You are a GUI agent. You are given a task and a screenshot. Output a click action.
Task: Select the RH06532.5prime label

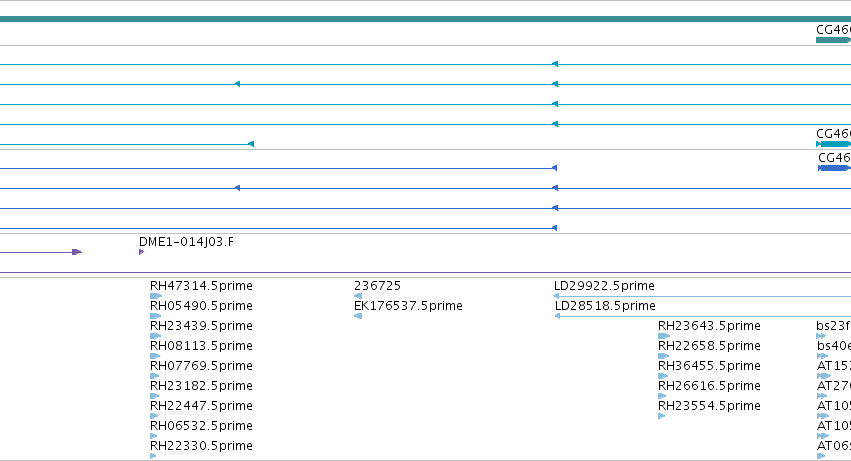(201, 425)
